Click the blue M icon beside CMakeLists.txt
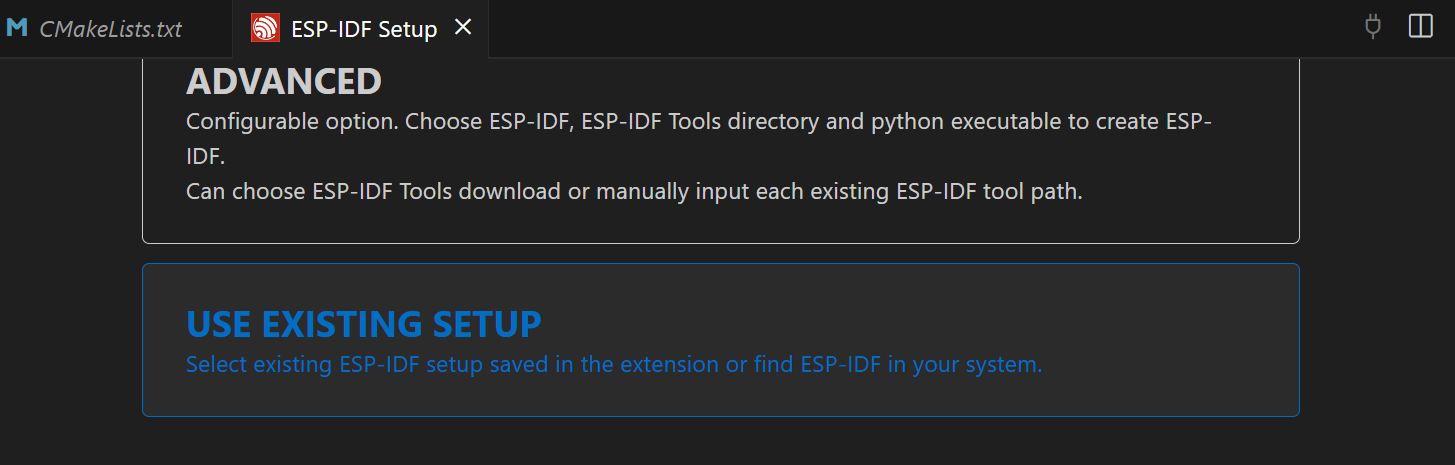 [x=17, y=28]
